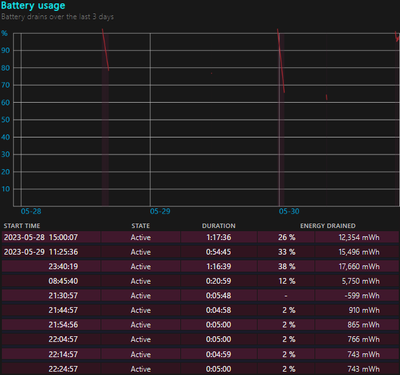Click the 05-30 date axis label
Viewport: 400px width, 375px height.
(x=289, y=211)
